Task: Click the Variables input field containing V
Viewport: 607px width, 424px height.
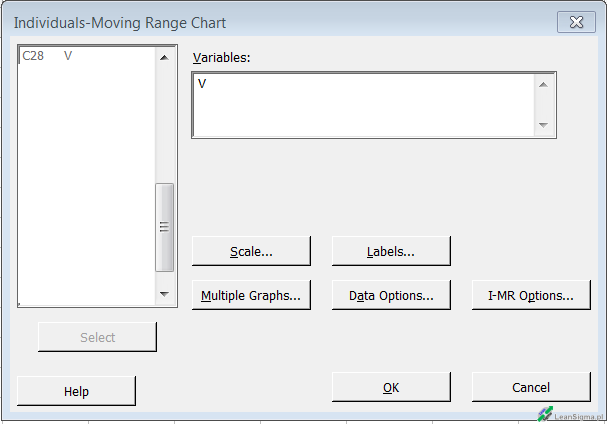Action: click(360, 104)
